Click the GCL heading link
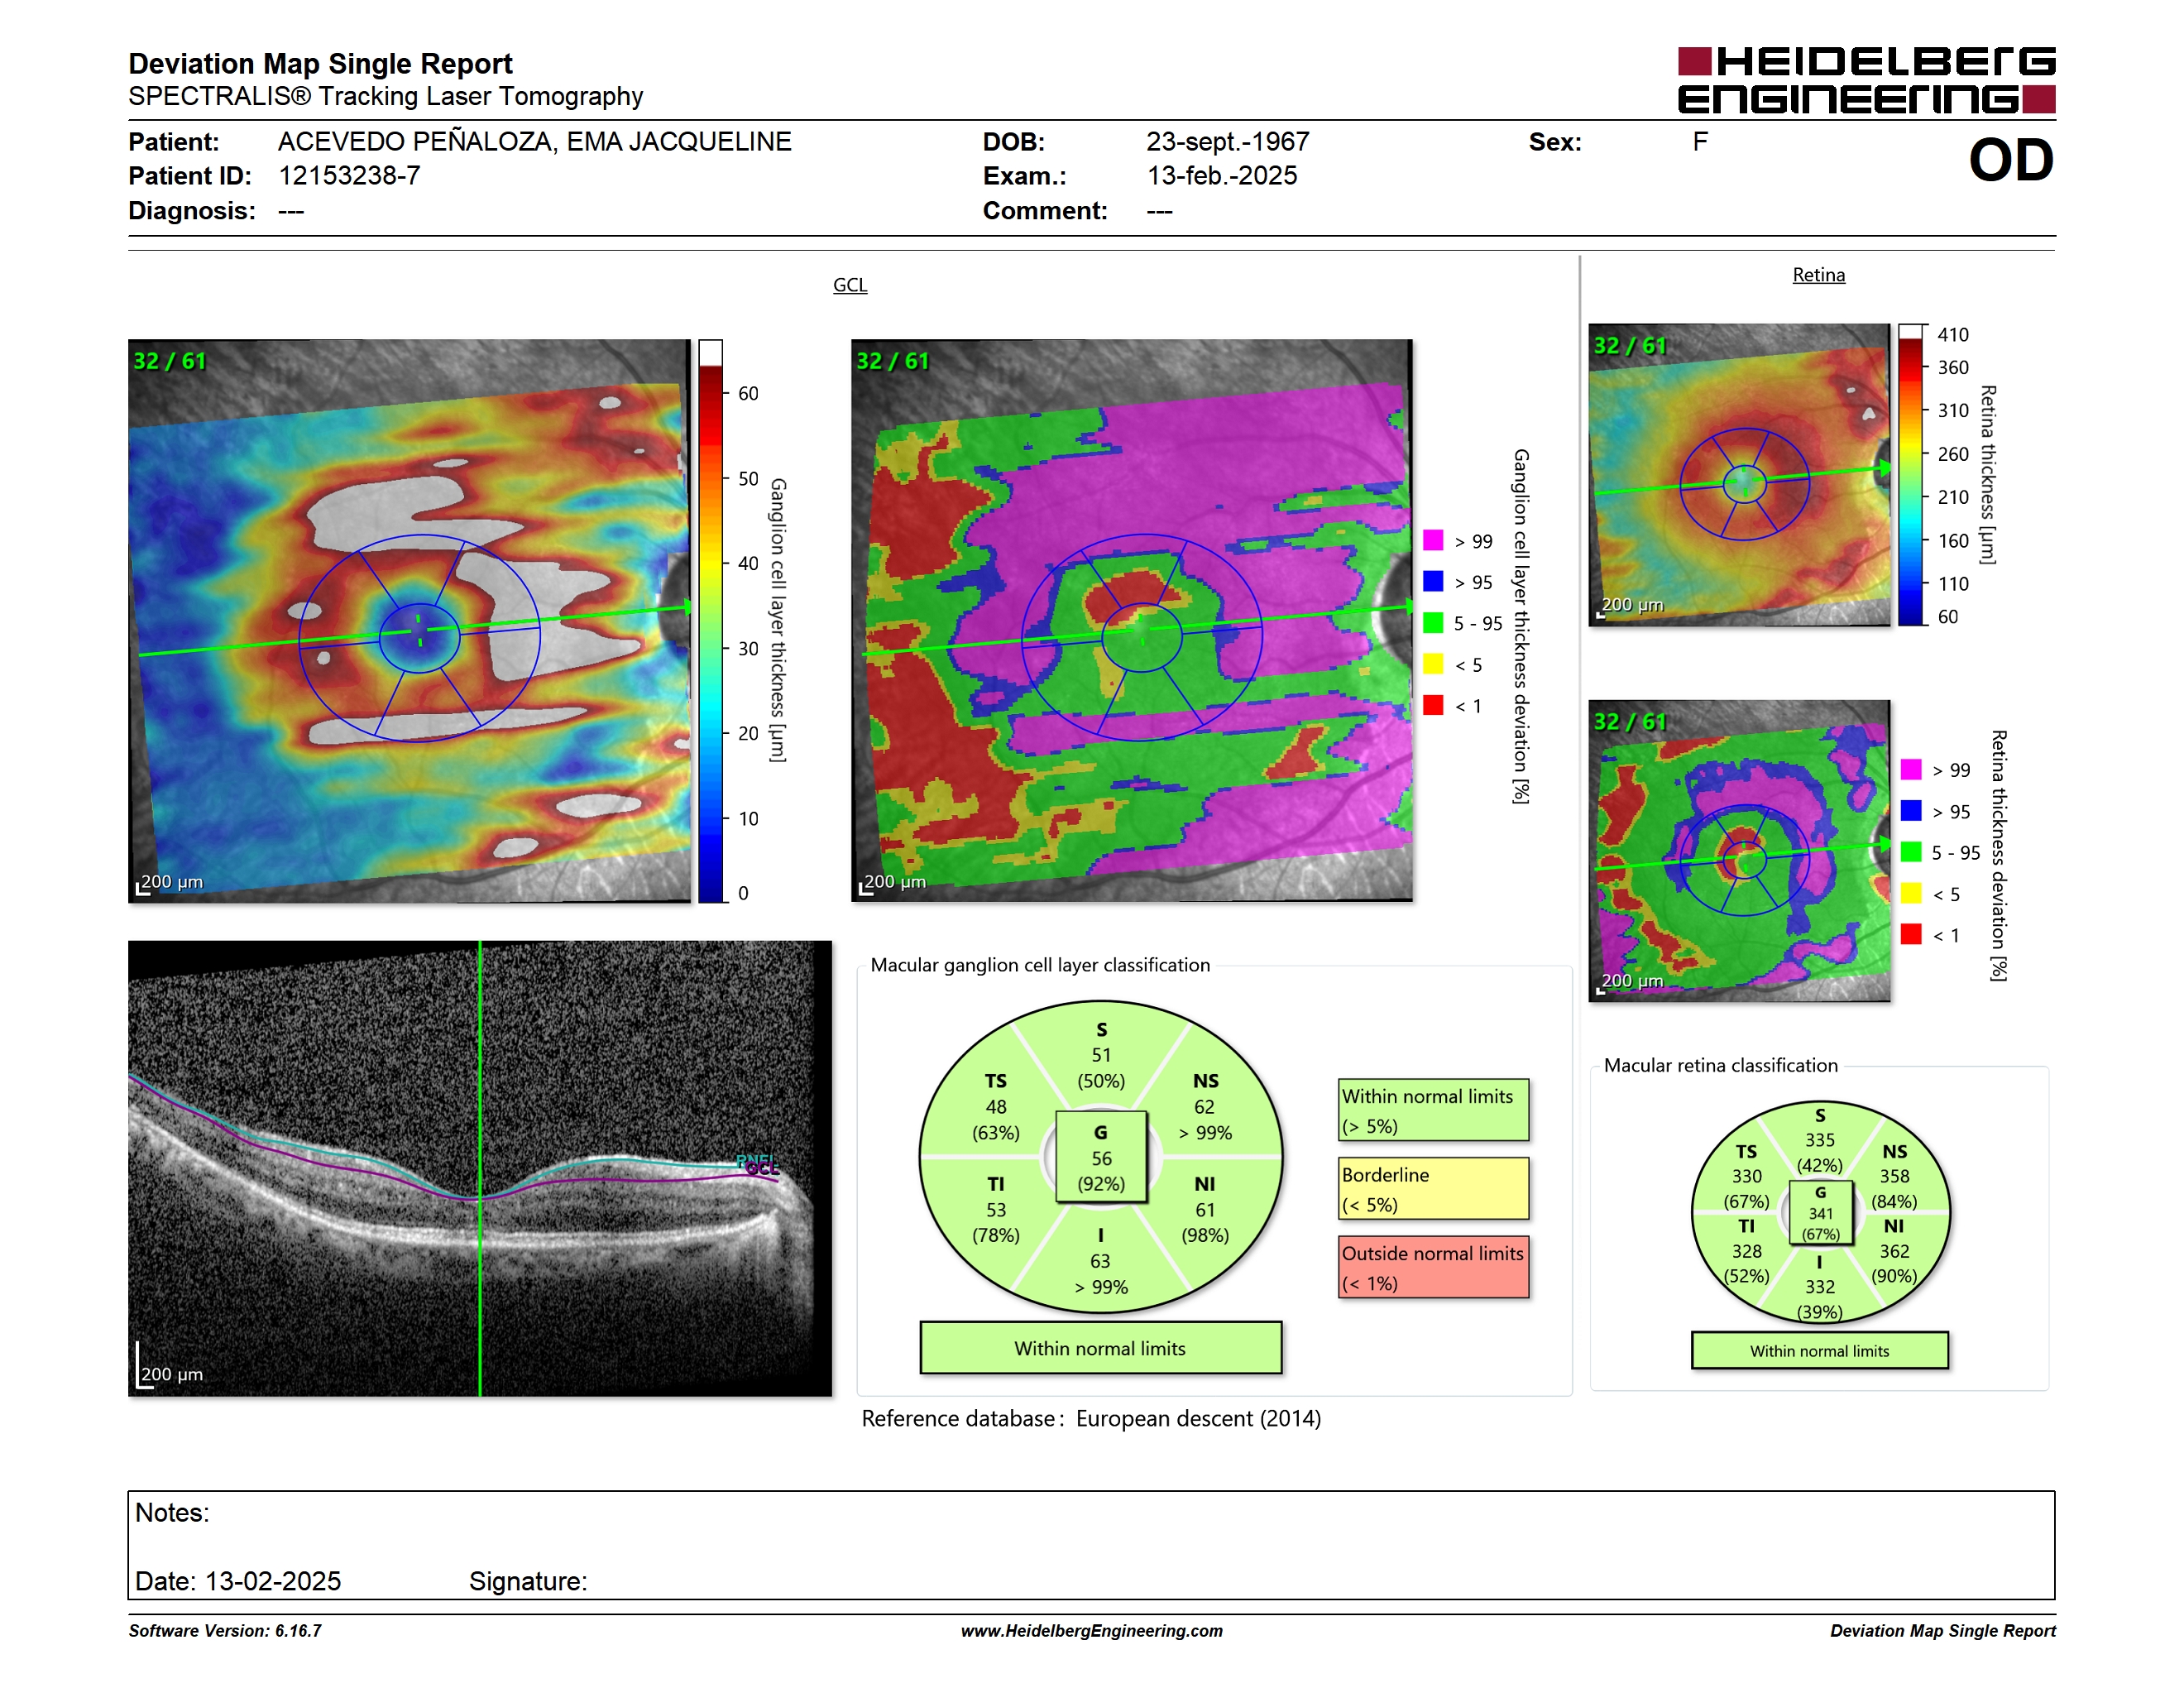Image resolution: width=2184 pixels, height=1688 pixels. [x=850, y=285]
